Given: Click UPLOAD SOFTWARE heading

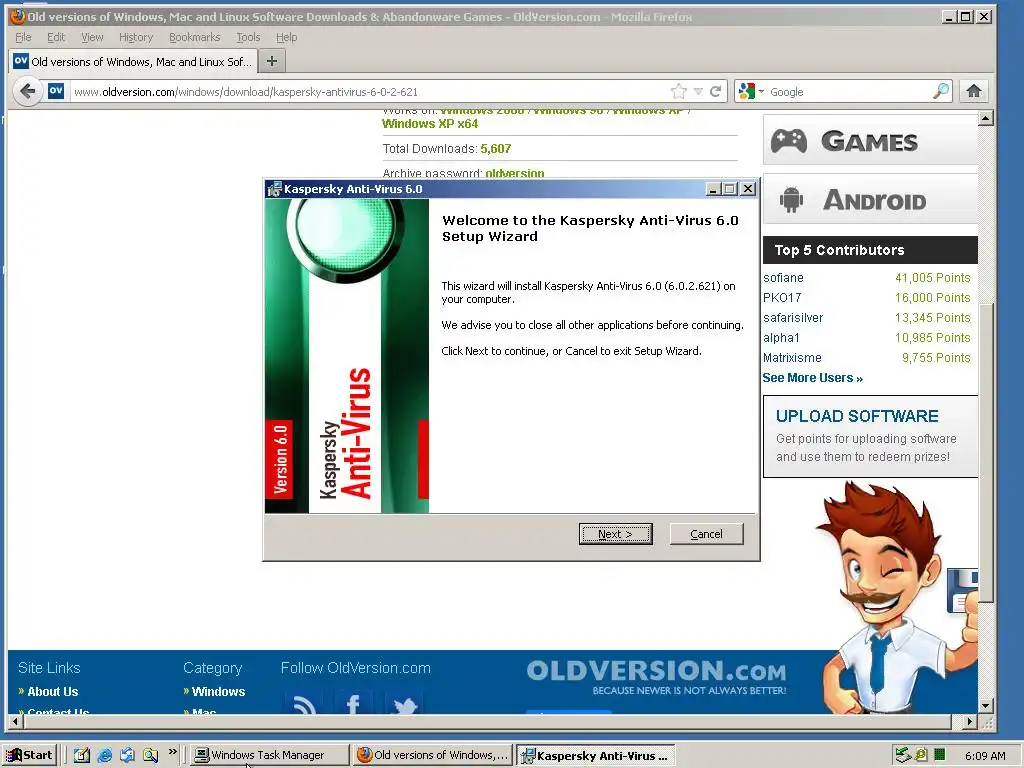Looking at the screenshot, I should click(x=857, y=416).
